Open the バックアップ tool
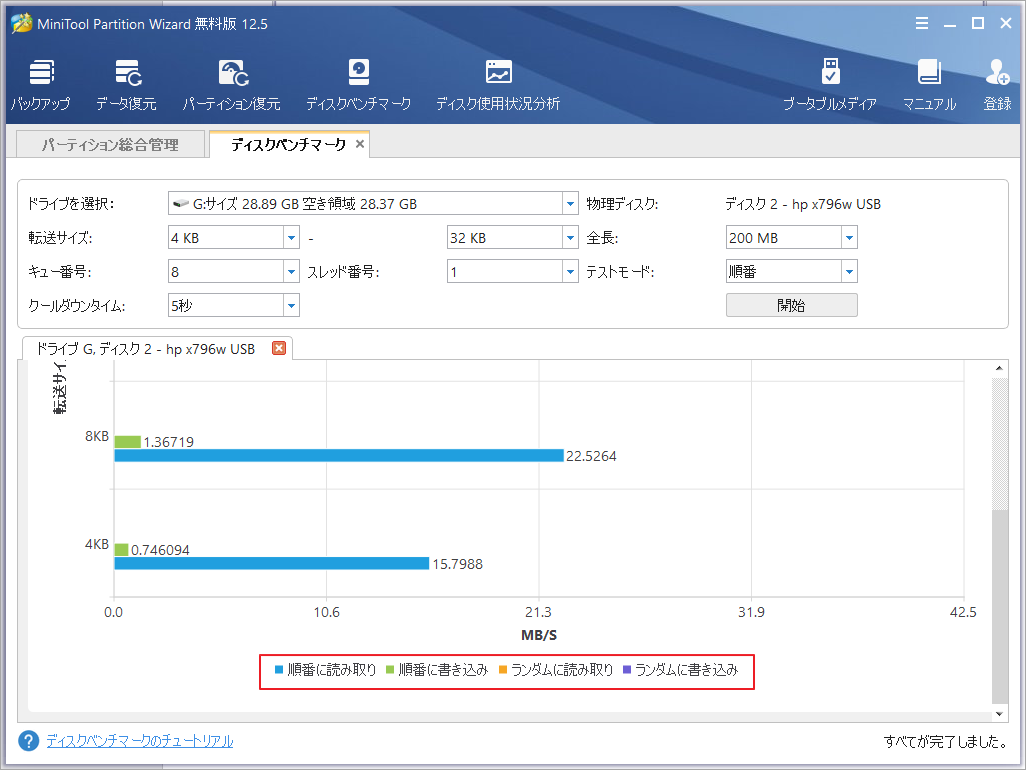The width and height of the screenshot is (1026, 770). pos(41,80)
